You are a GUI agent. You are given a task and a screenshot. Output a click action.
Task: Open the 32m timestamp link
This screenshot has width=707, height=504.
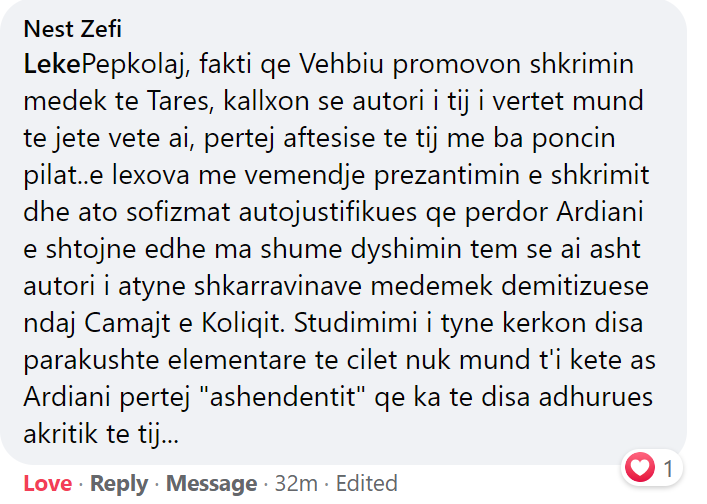point(296,483)
